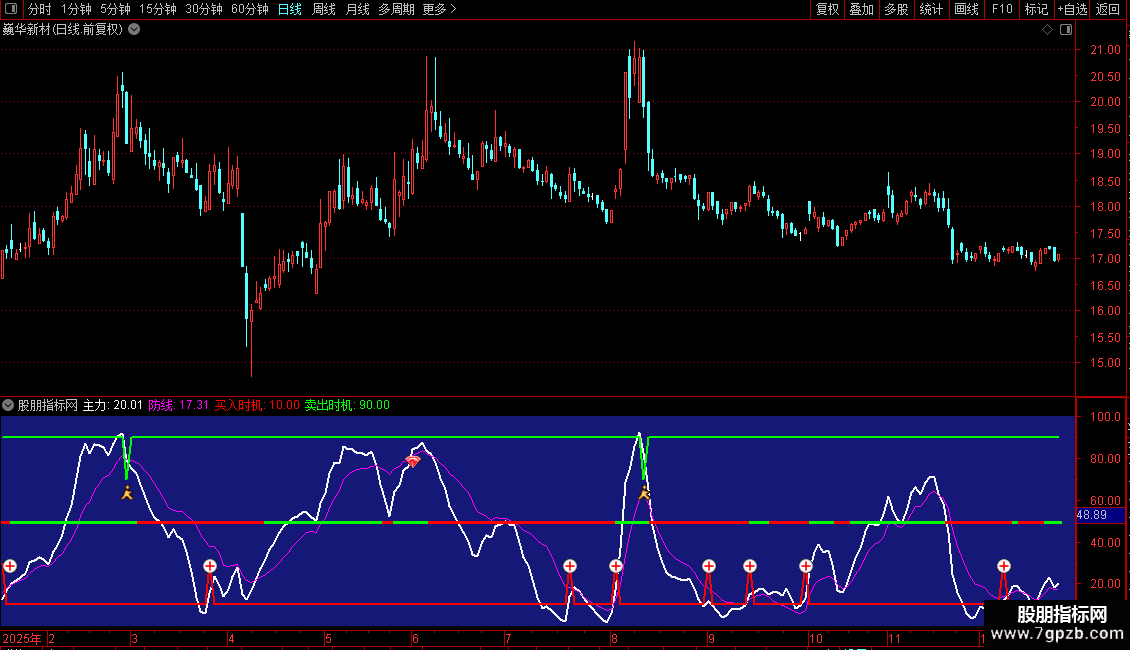Open F10 company information
This screenshot has height=650, width=1130.
1002,9
